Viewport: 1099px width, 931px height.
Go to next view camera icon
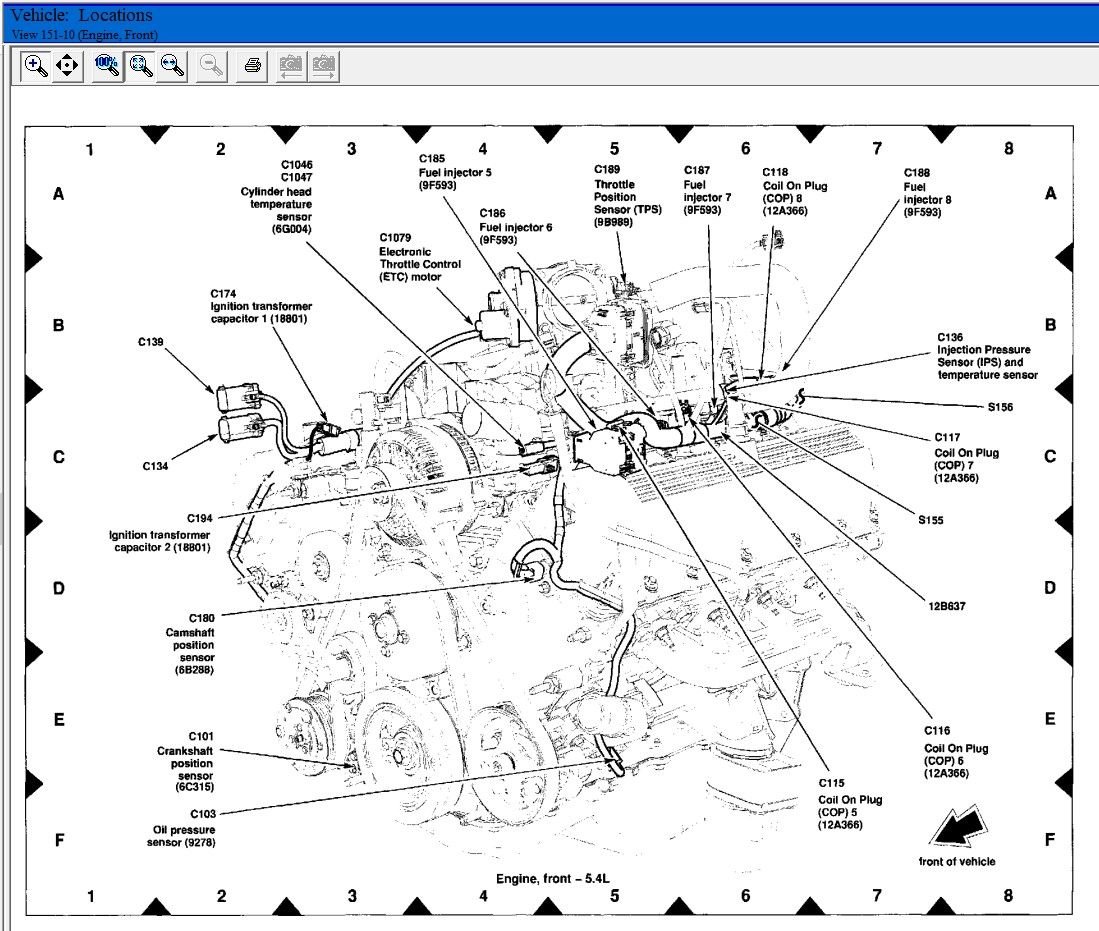pos(323,67)
